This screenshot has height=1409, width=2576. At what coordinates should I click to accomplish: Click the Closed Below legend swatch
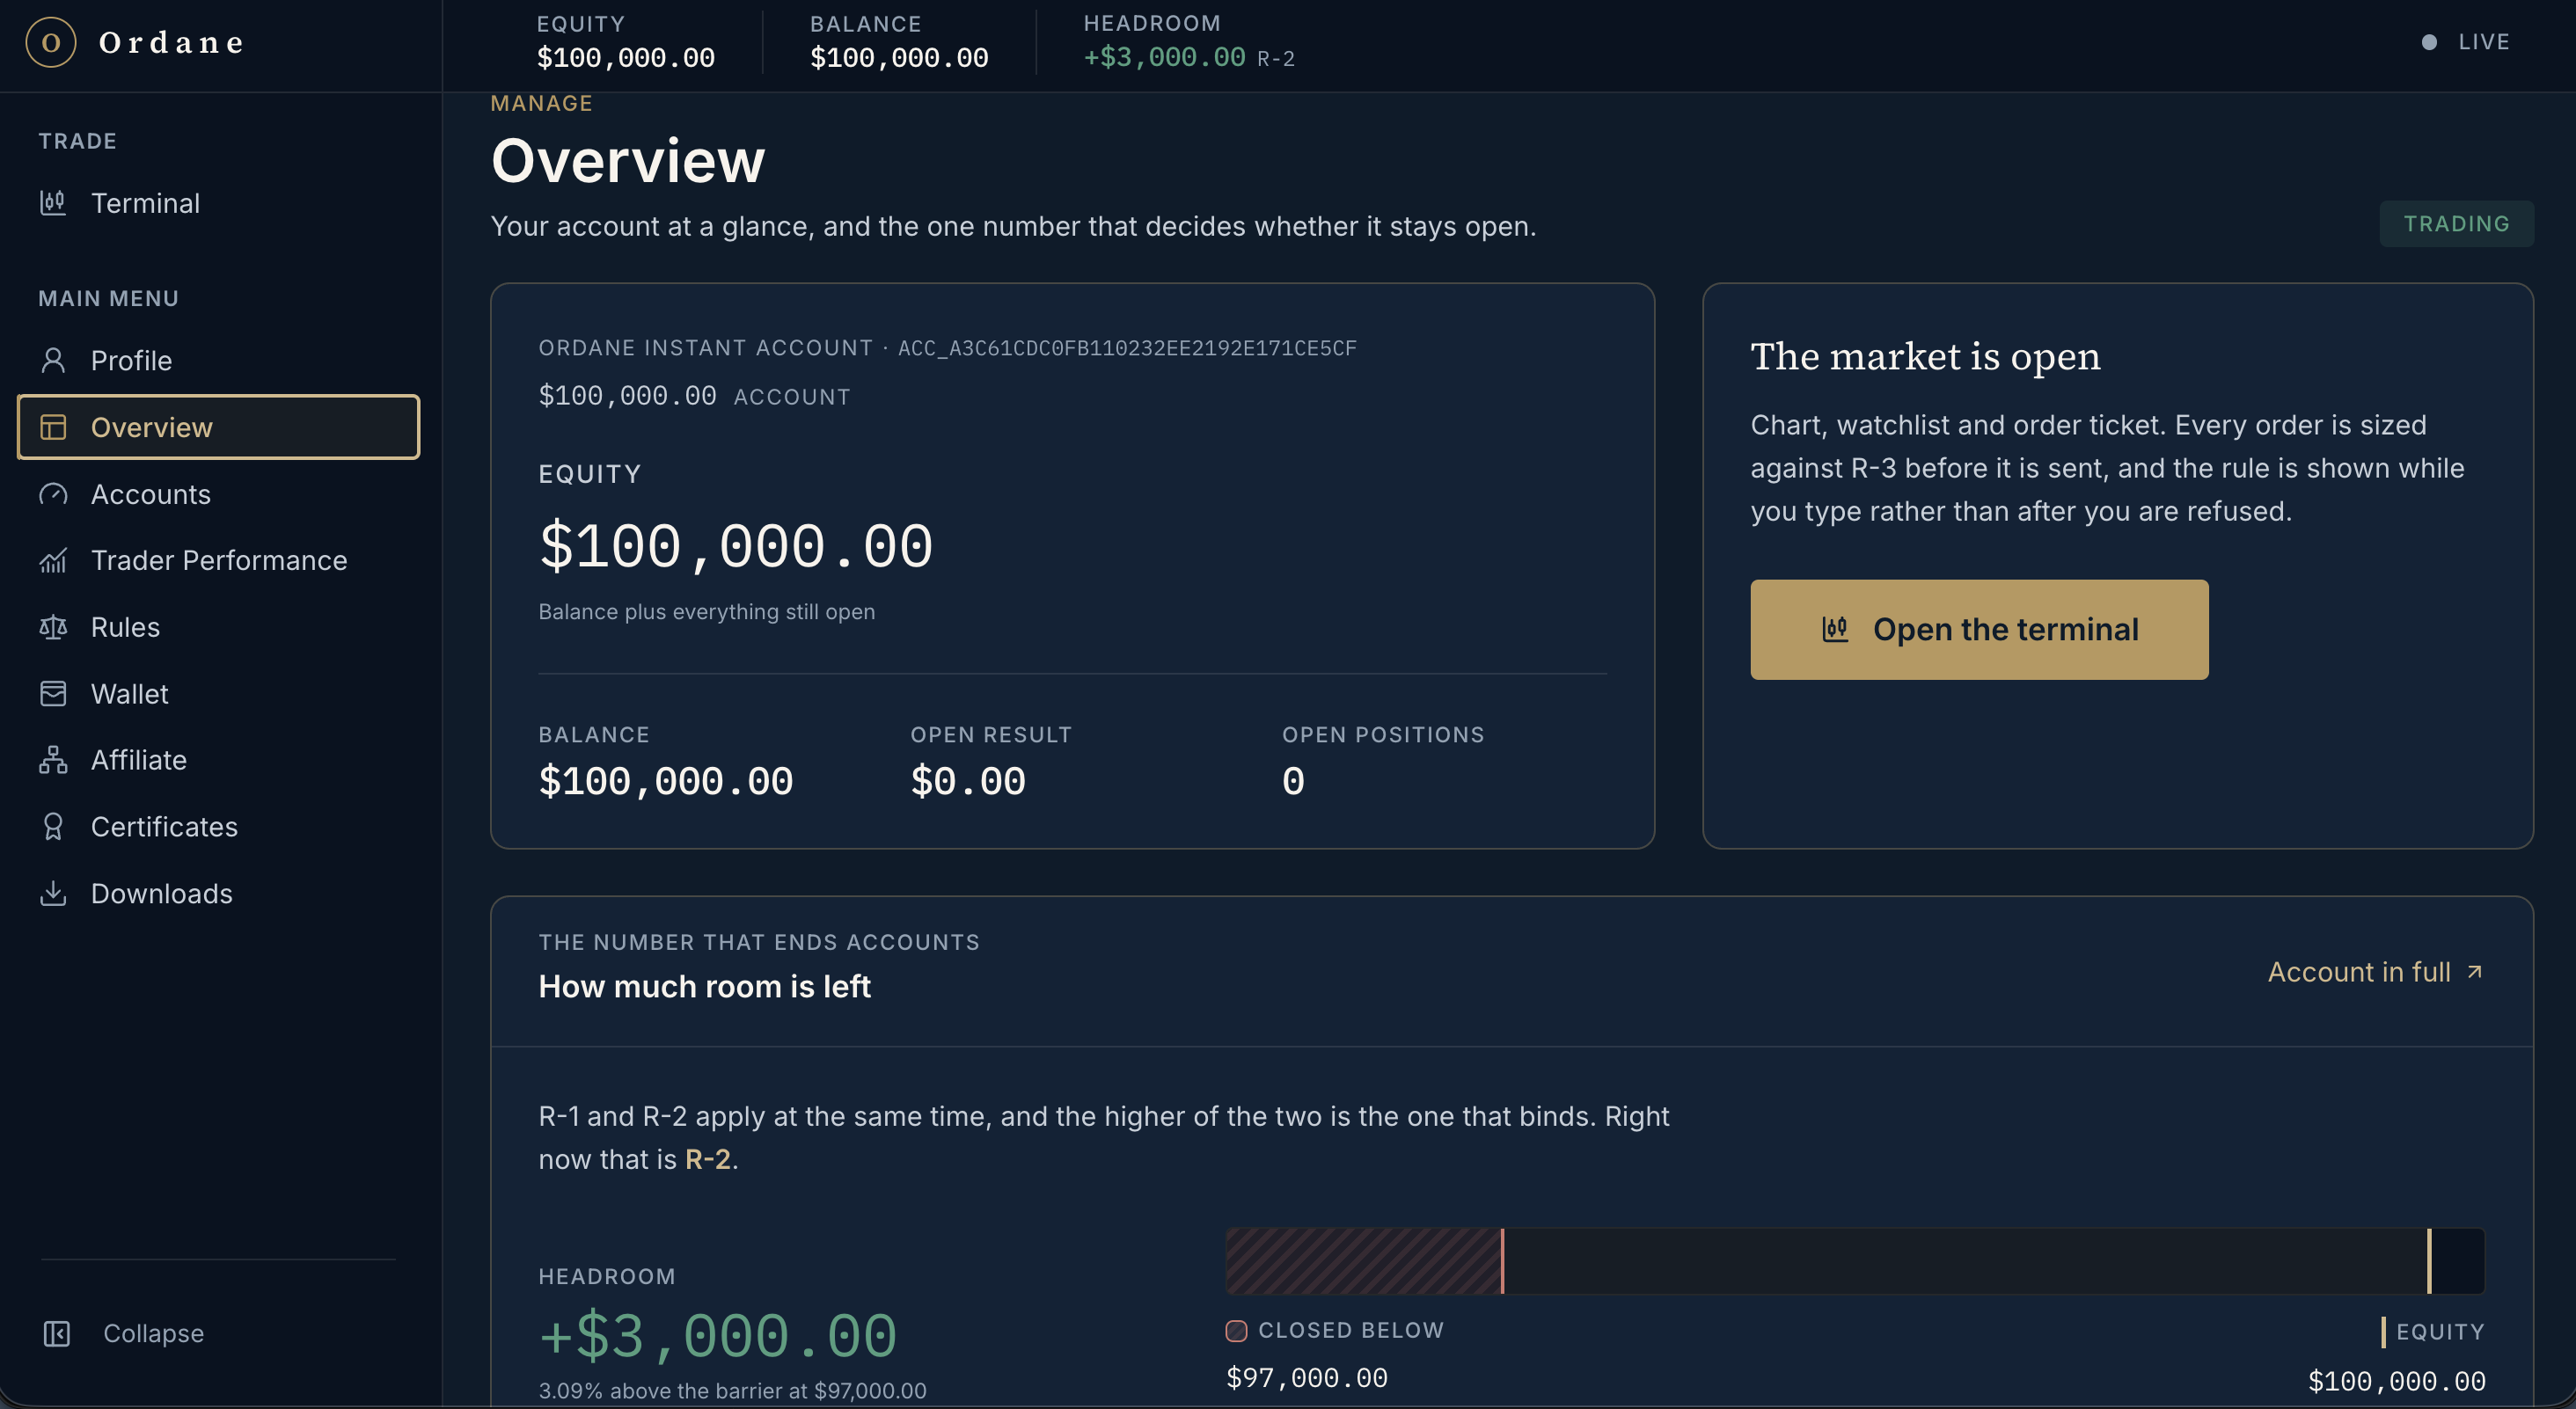(x=1237, y=1330)
